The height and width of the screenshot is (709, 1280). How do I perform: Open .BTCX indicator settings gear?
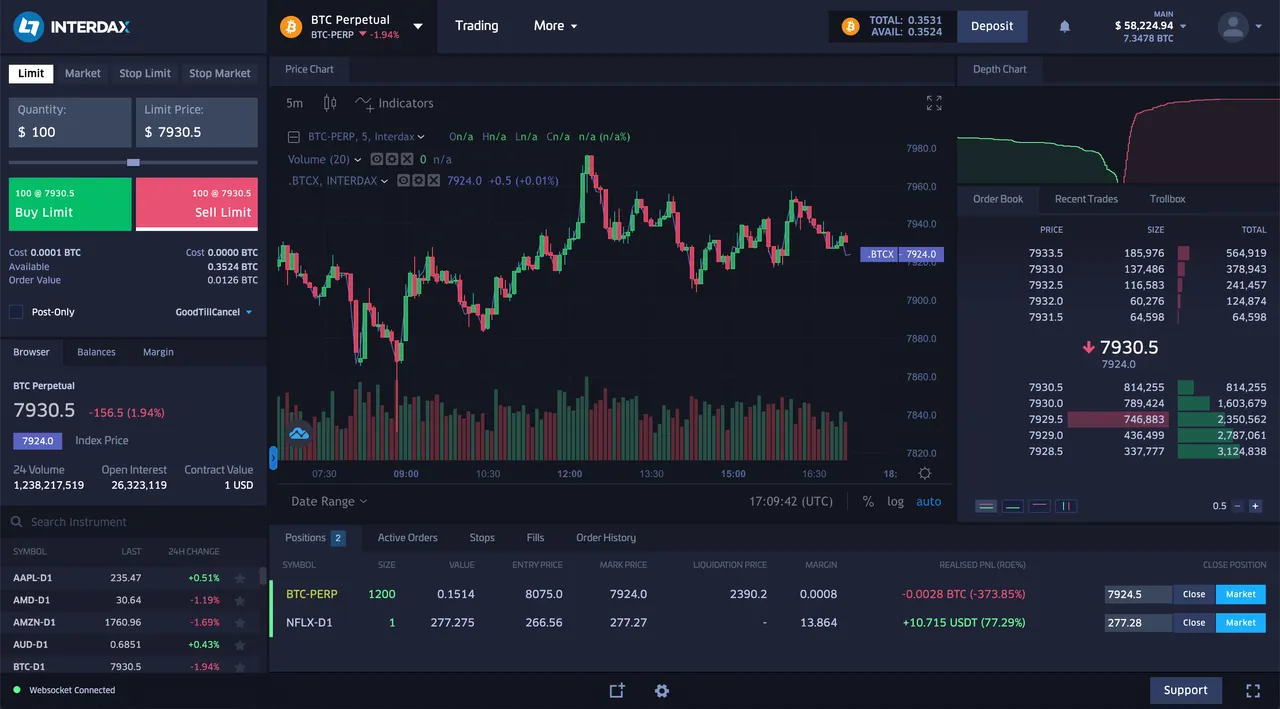tap(419, 181)
